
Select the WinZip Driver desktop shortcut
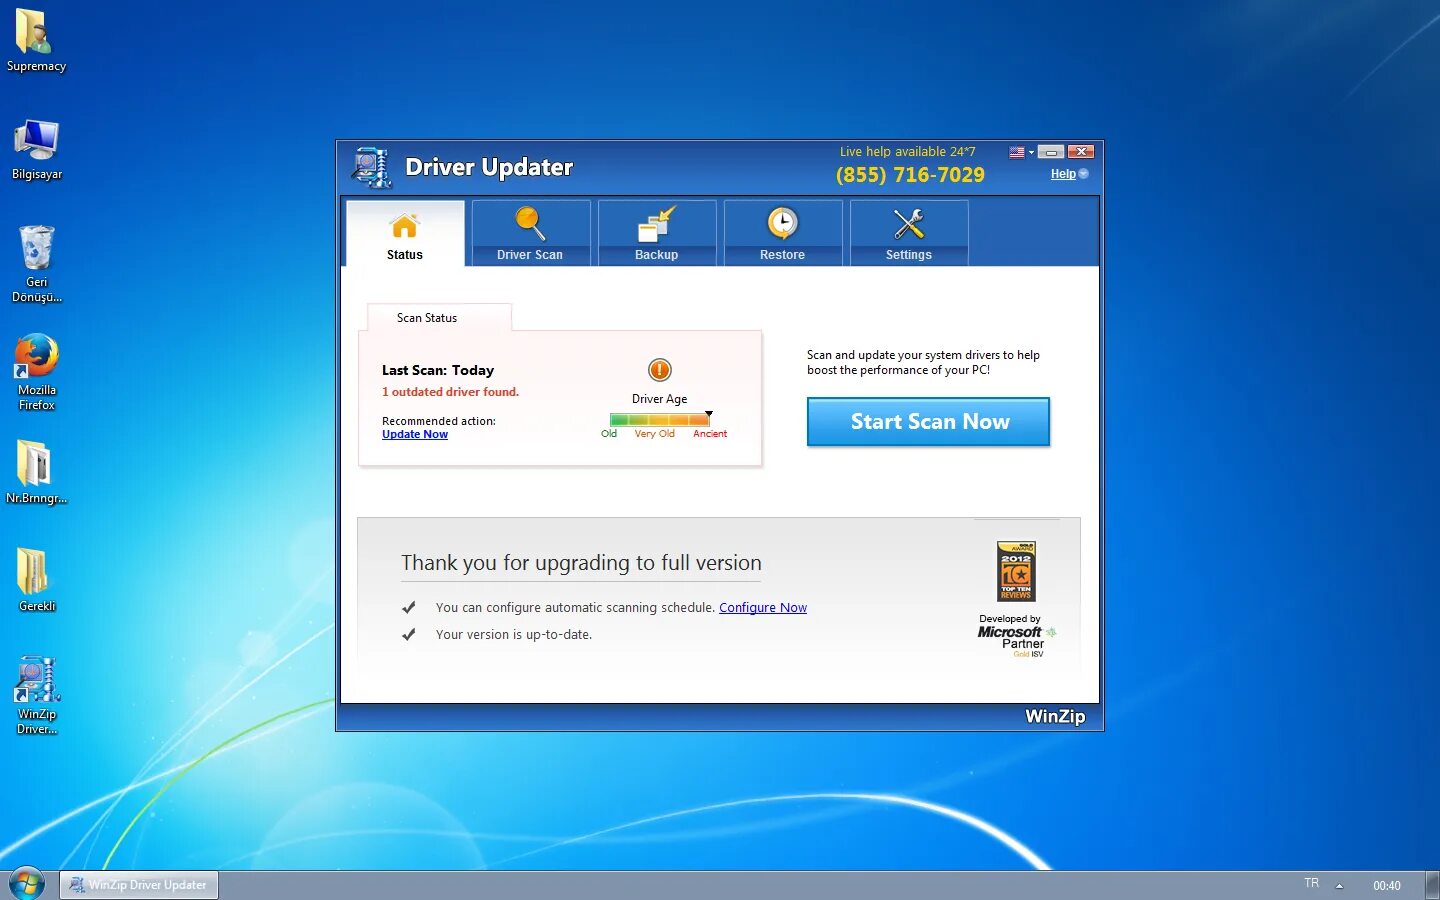[37, 696]
